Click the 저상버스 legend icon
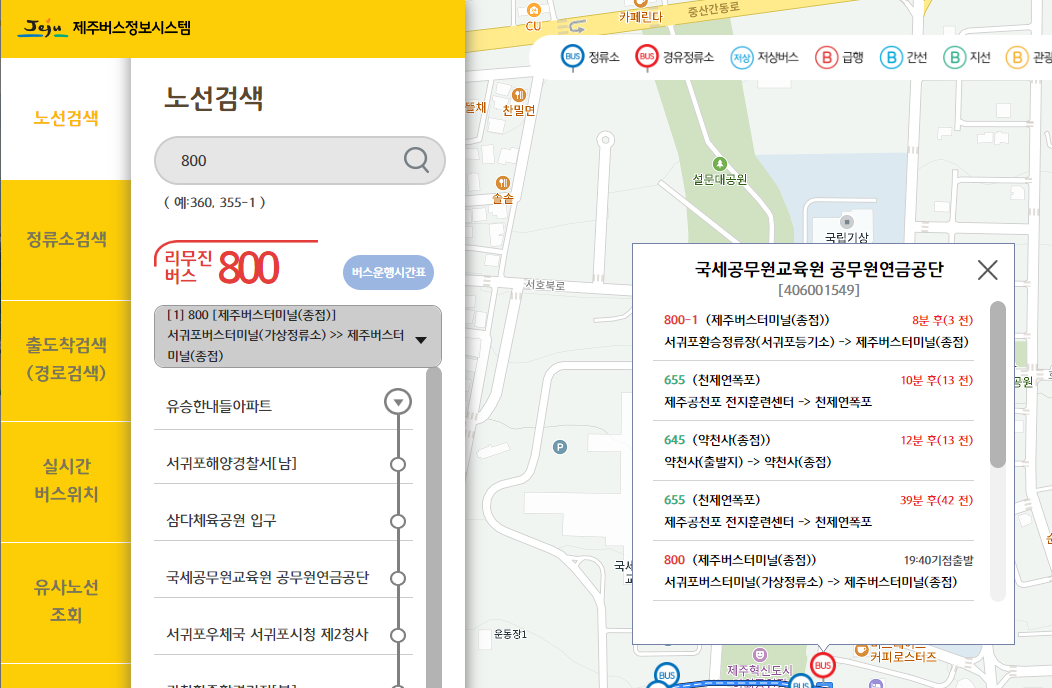 tap(741, 58)
